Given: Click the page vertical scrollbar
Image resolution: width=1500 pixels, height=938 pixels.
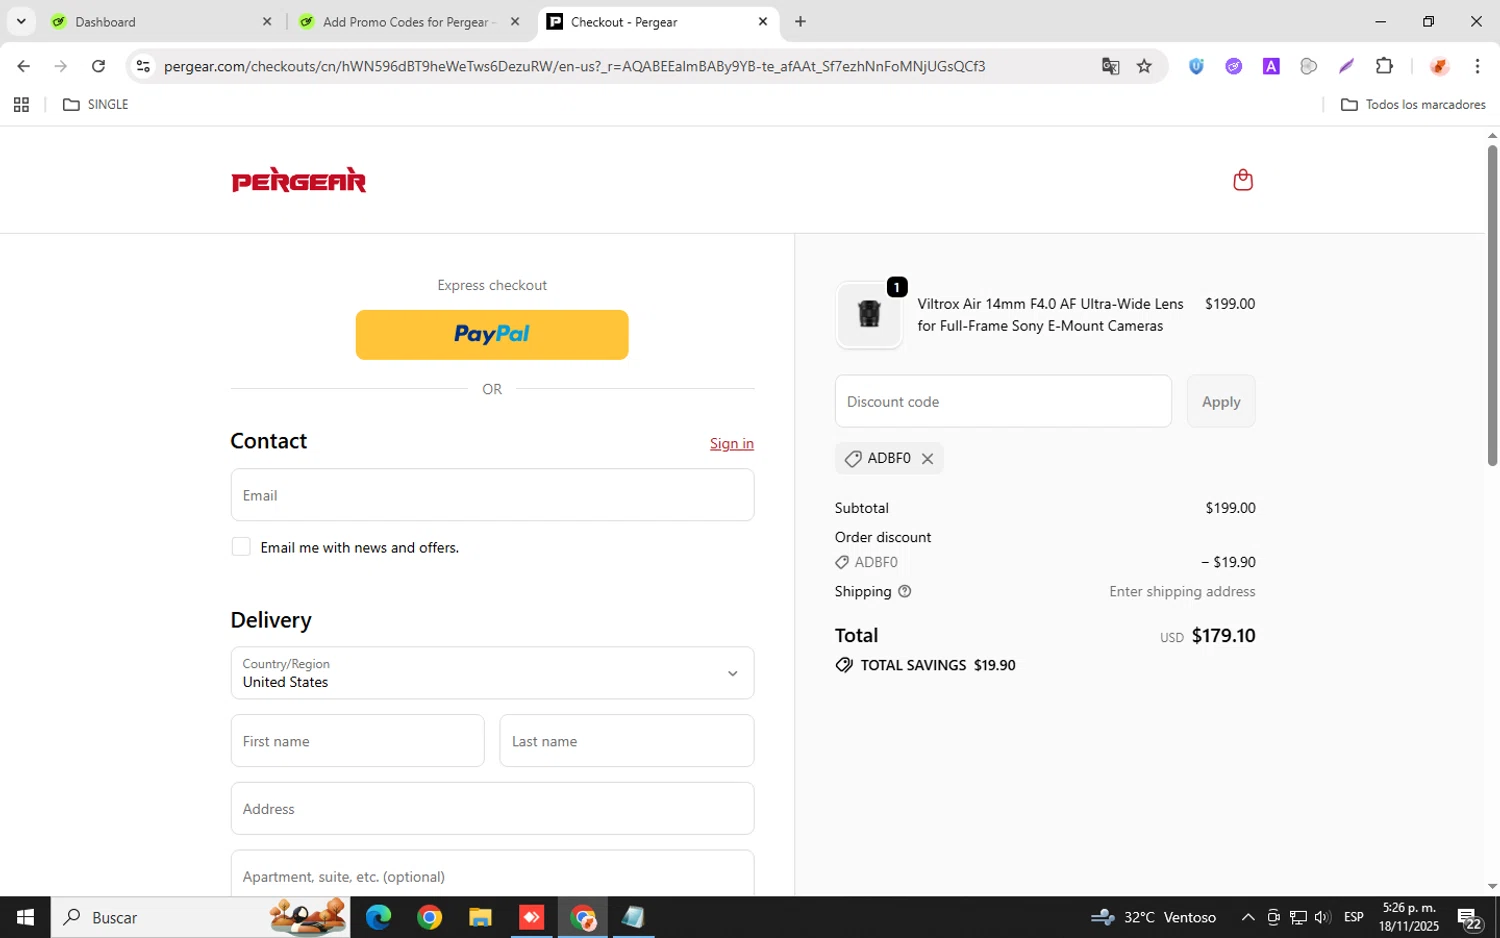Looking at the screenshot, I should coord(1492,305).
